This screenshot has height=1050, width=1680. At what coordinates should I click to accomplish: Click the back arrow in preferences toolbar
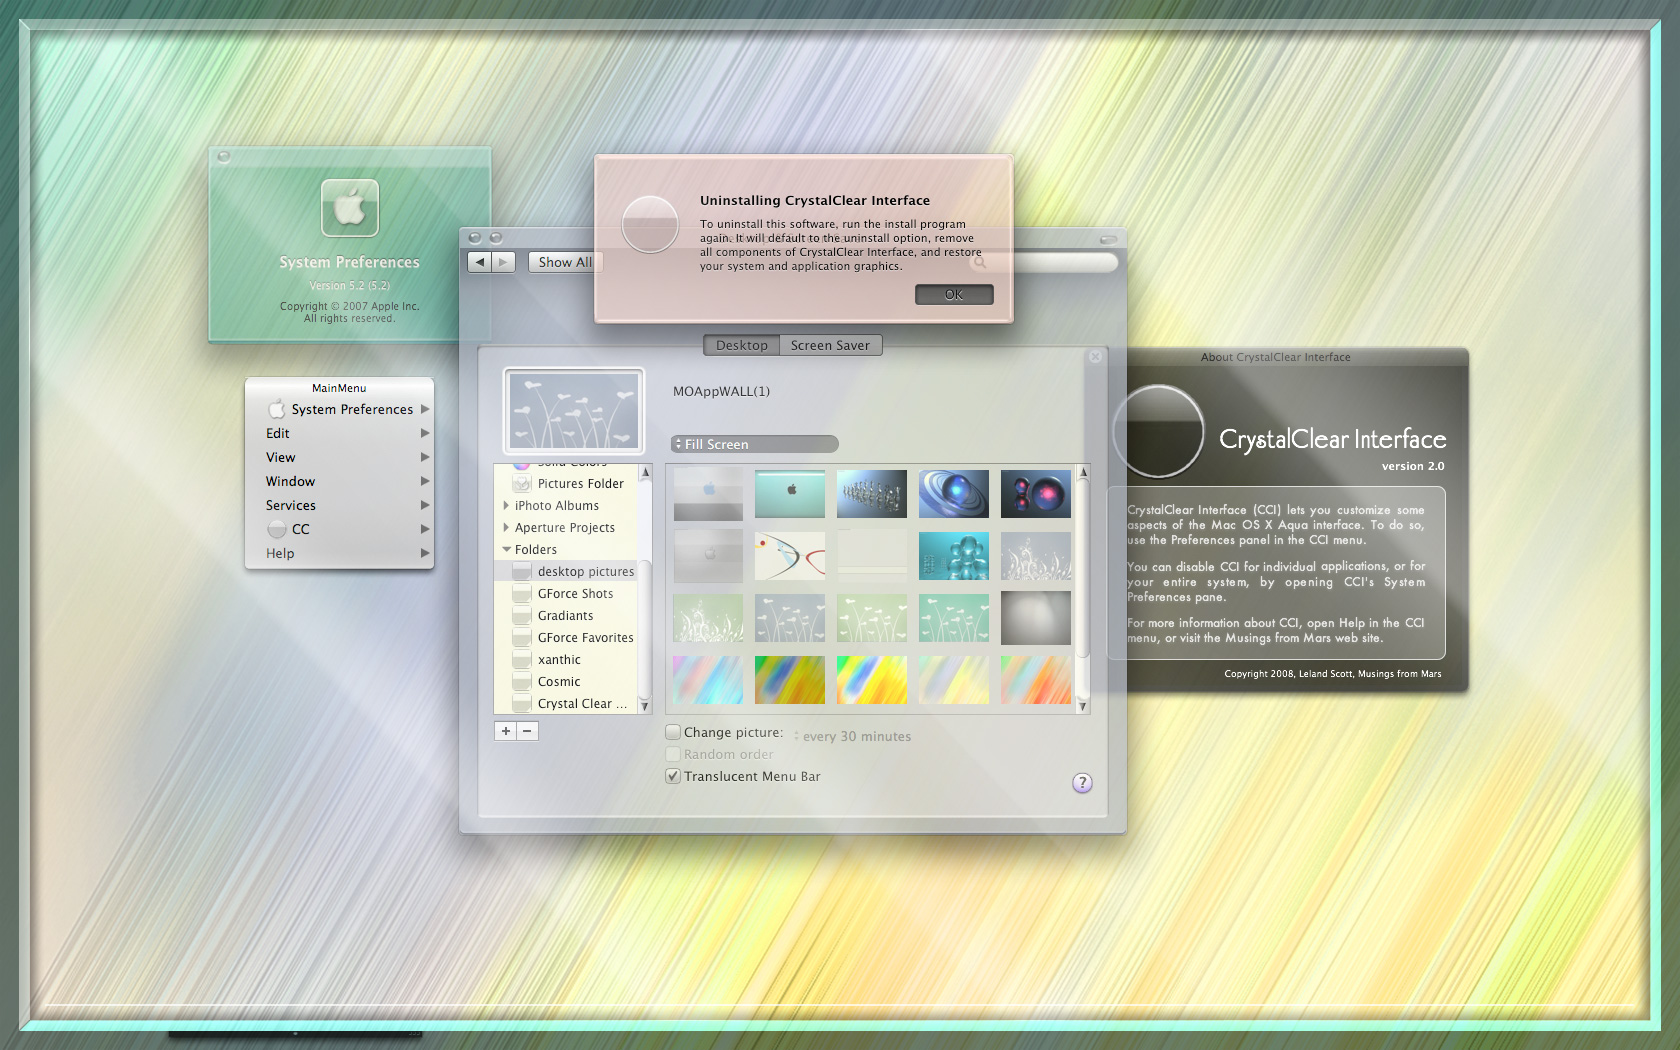point(480,262)
